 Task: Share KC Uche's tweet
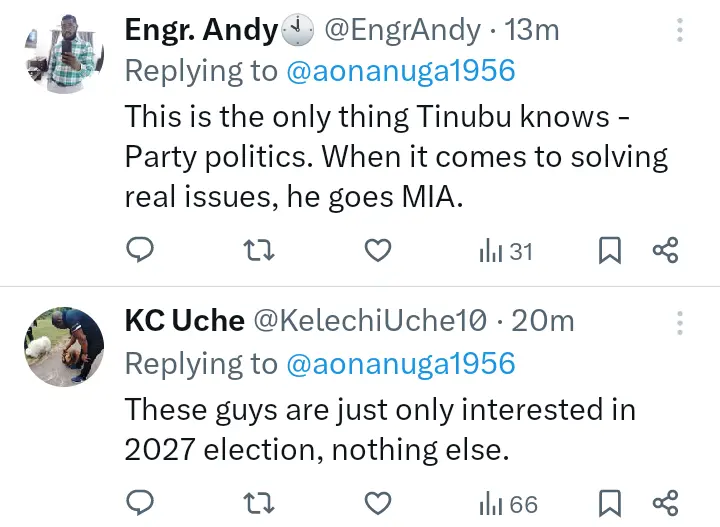tap(666, 503)
